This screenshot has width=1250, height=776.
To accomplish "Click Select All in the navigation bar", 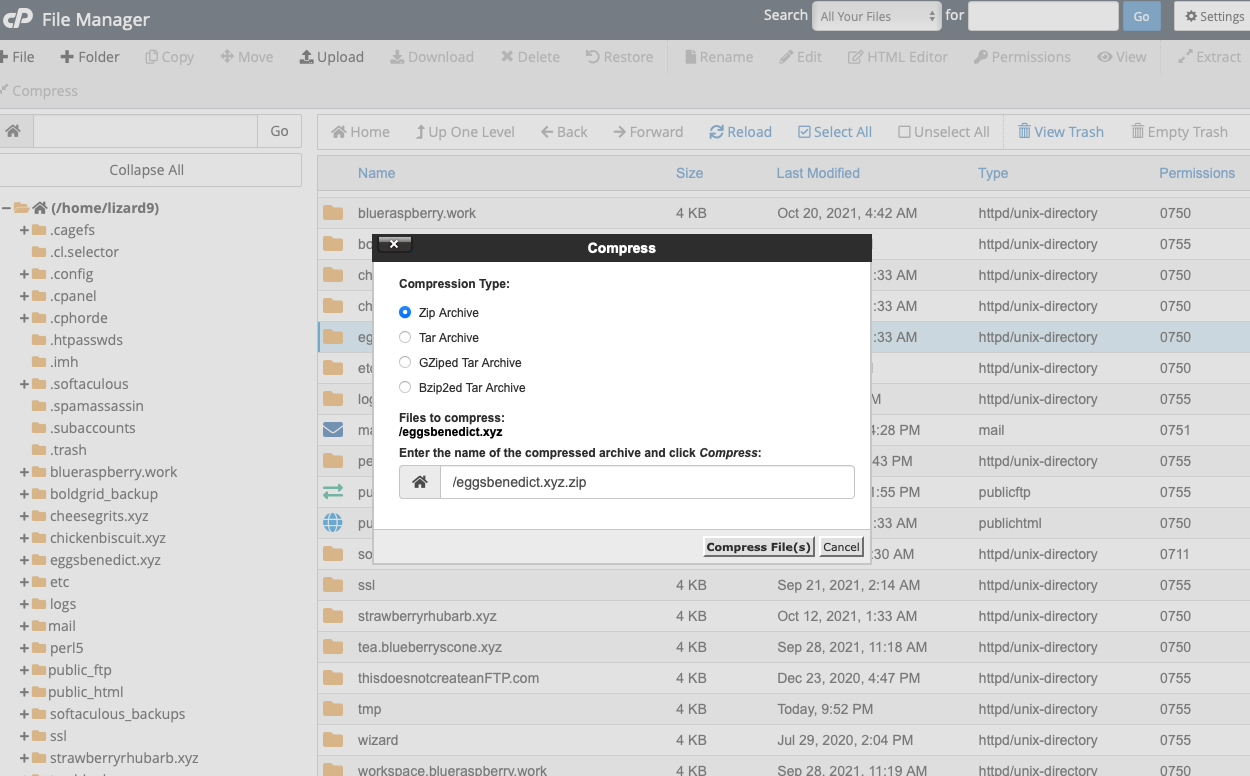I will coord(834,132).
